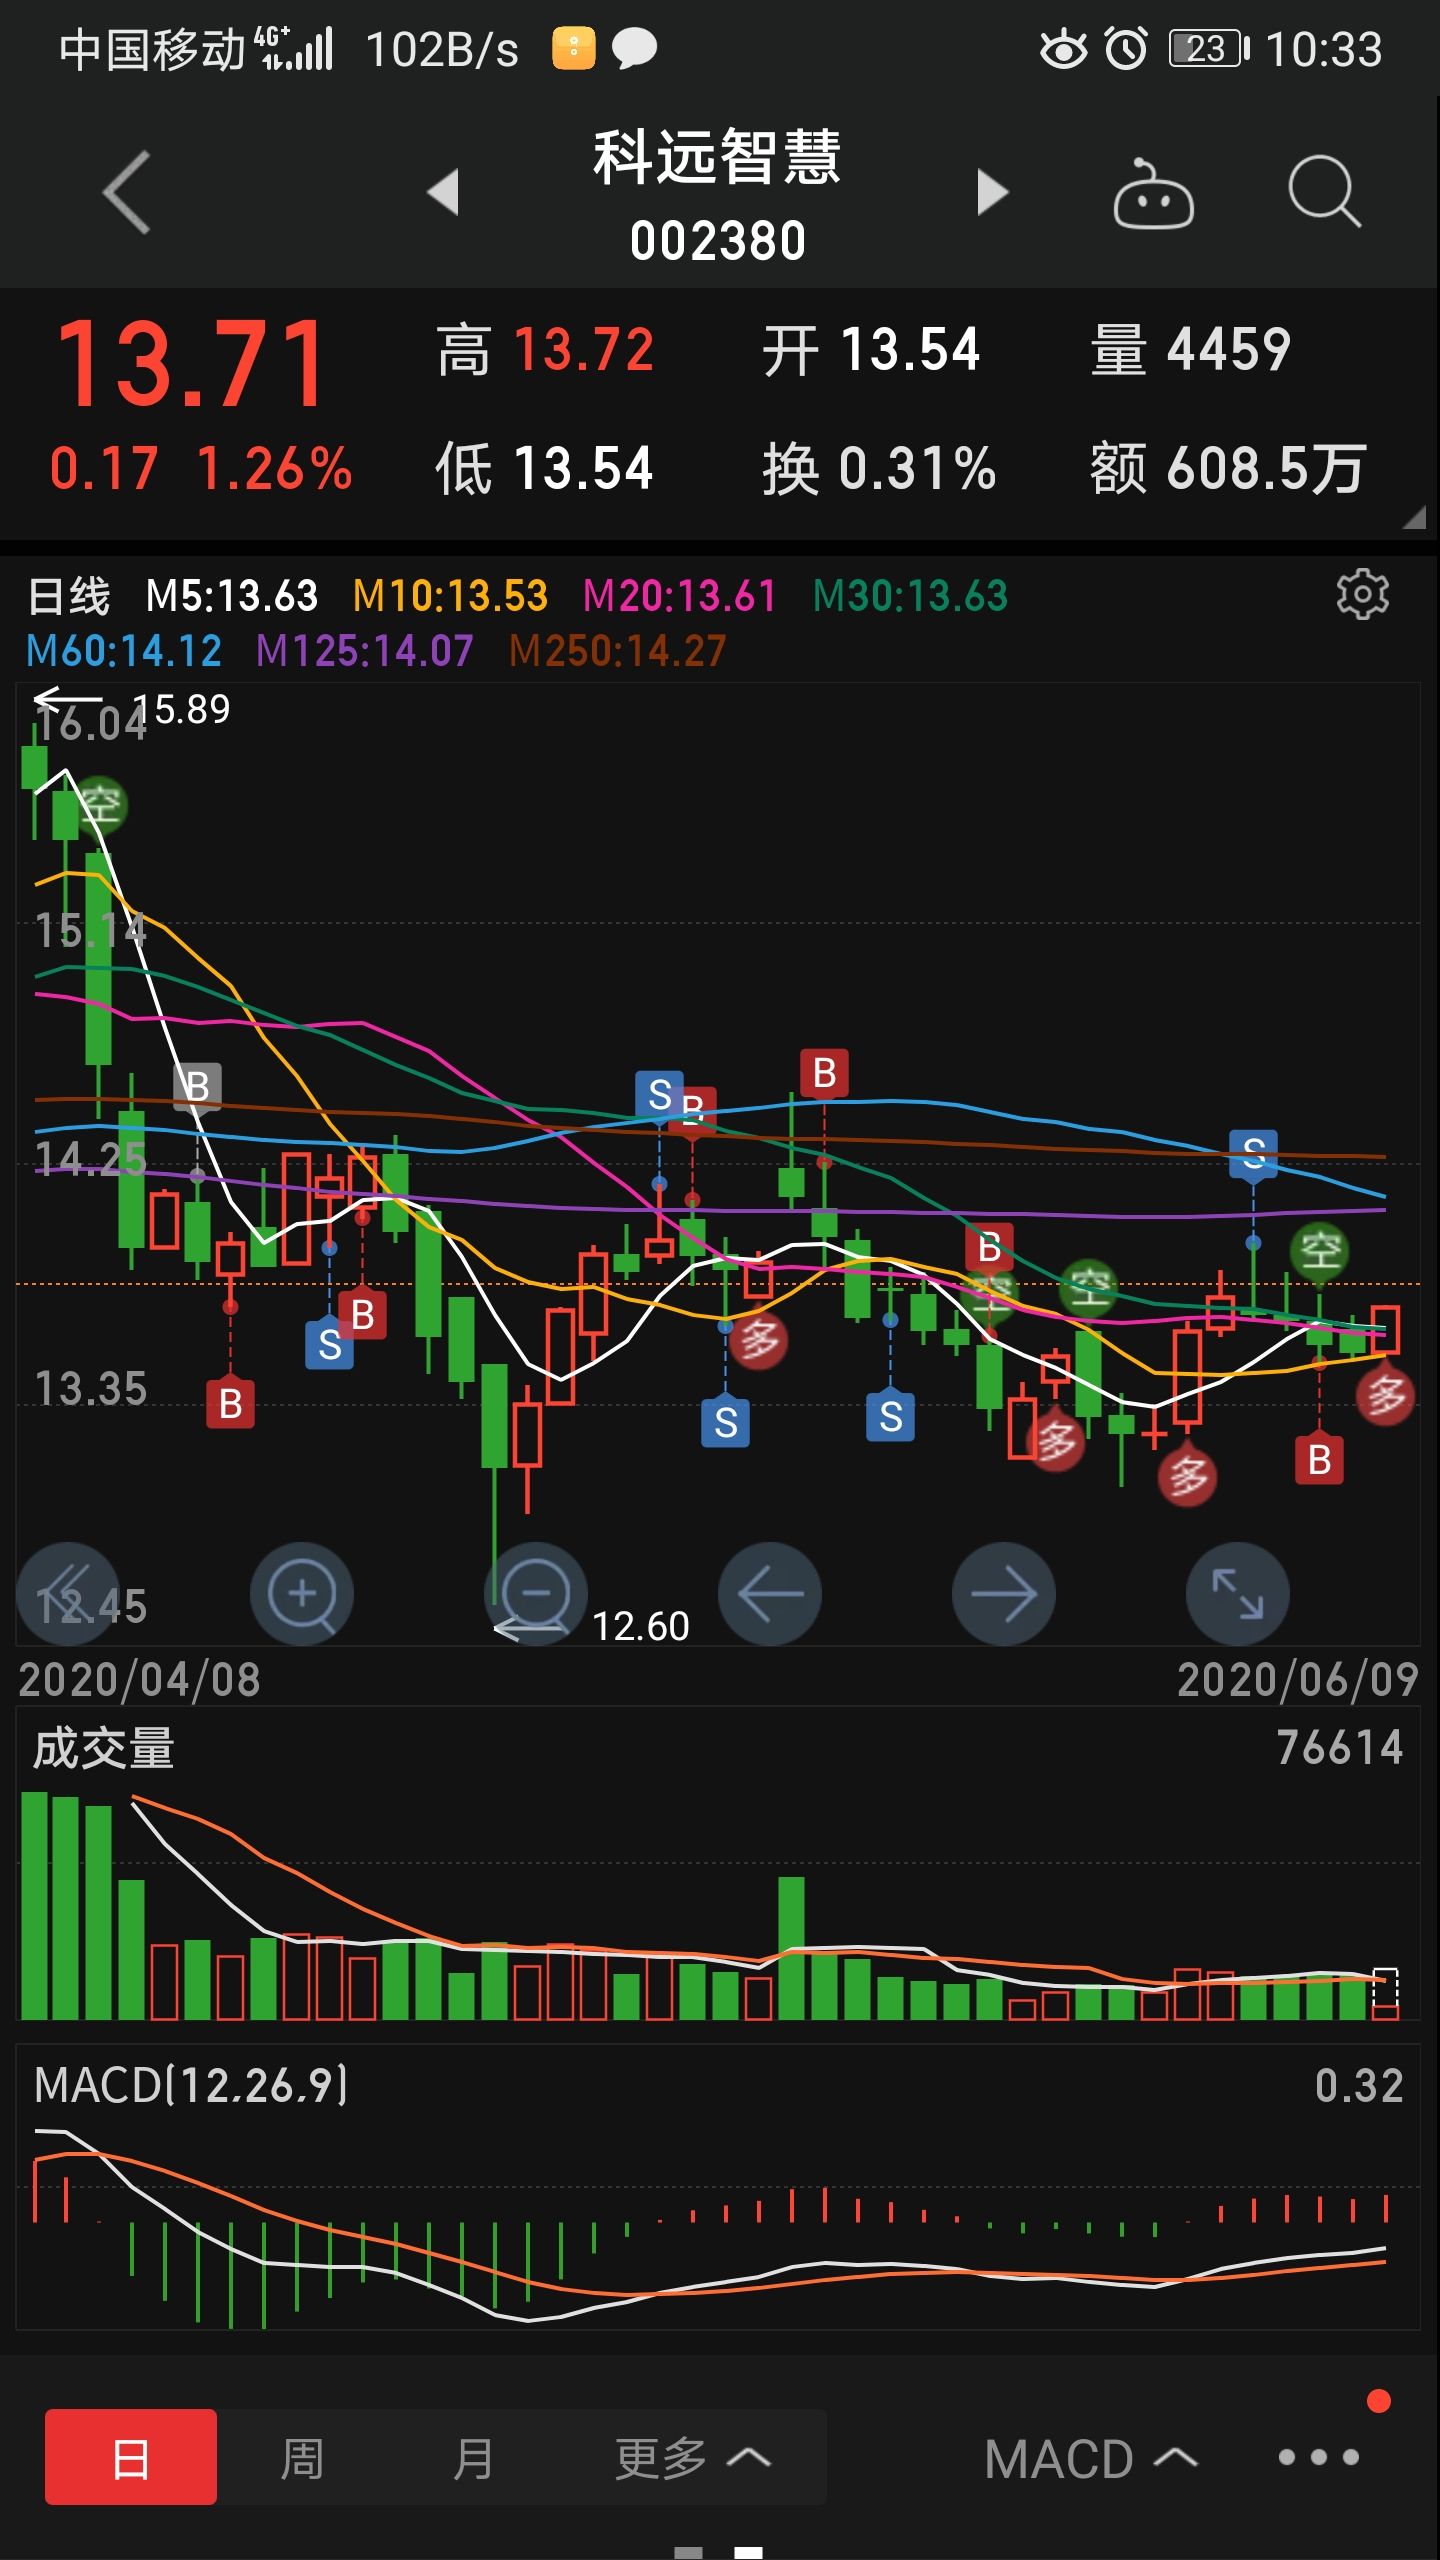Open the three-dot more menu

[1319, 2457]
